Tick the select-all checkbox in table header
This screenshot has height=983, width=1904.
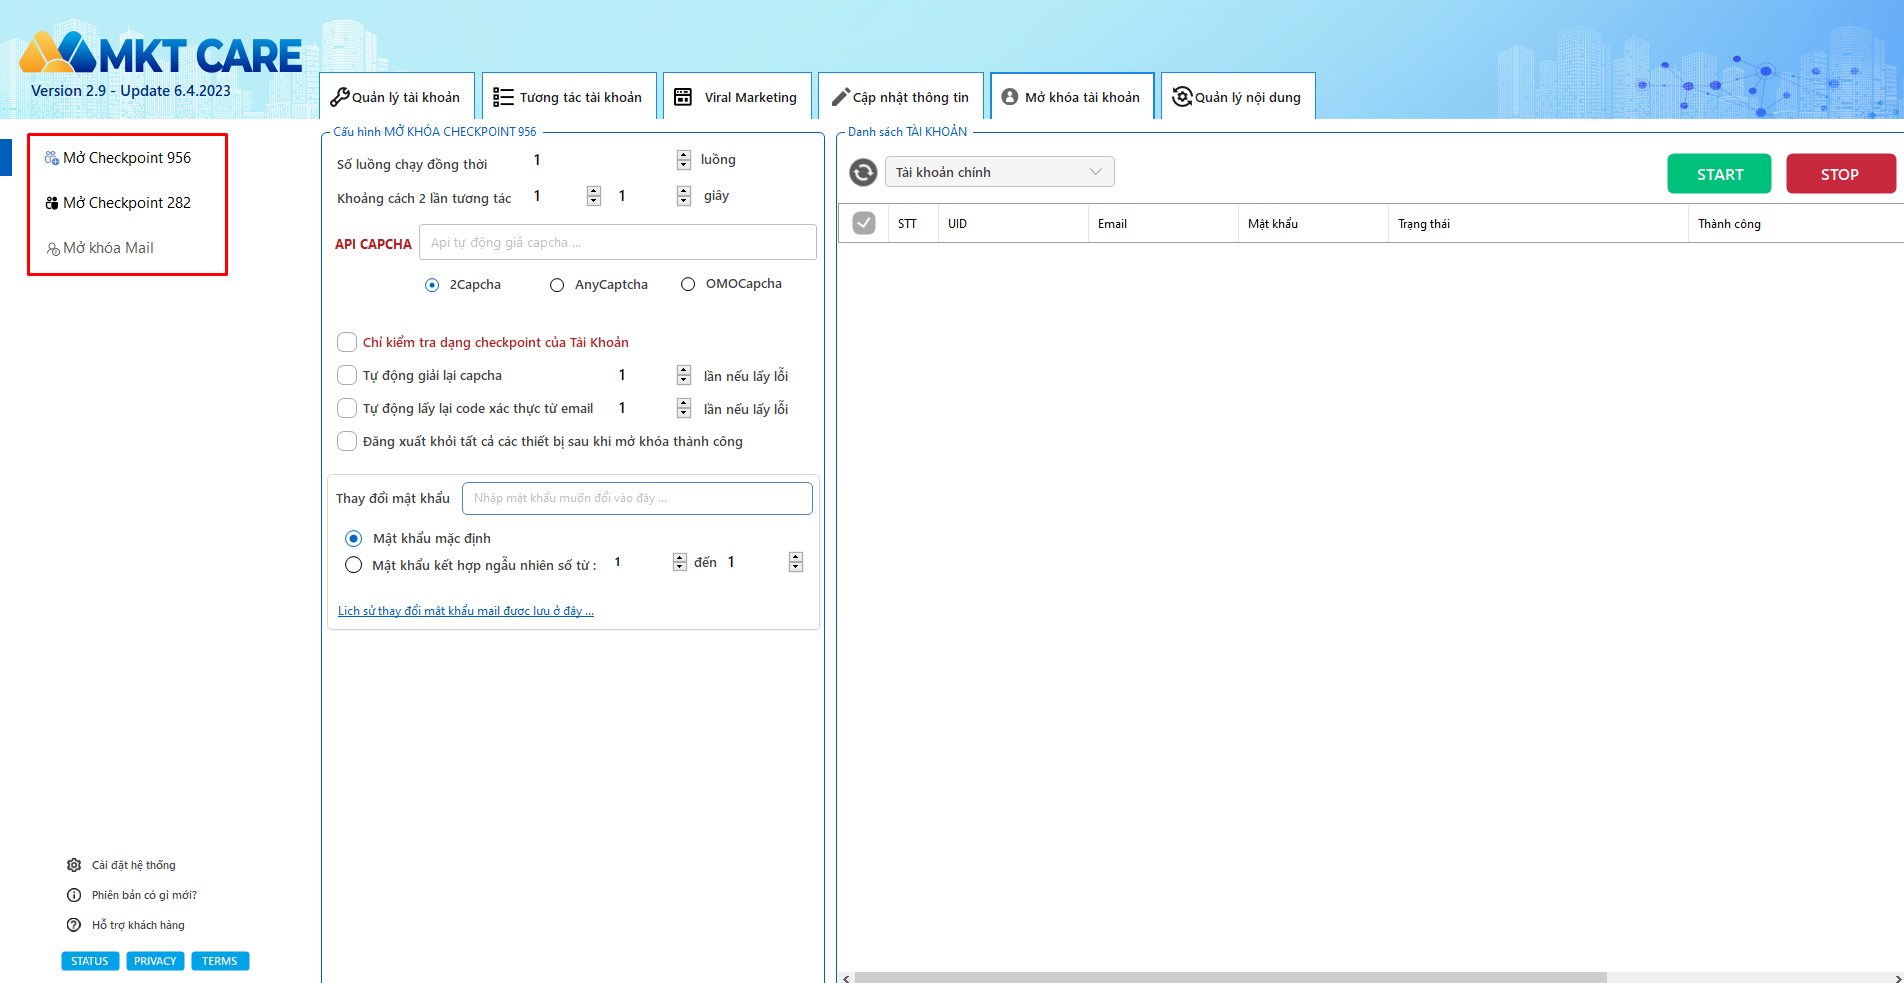click(x=864, y=223)
